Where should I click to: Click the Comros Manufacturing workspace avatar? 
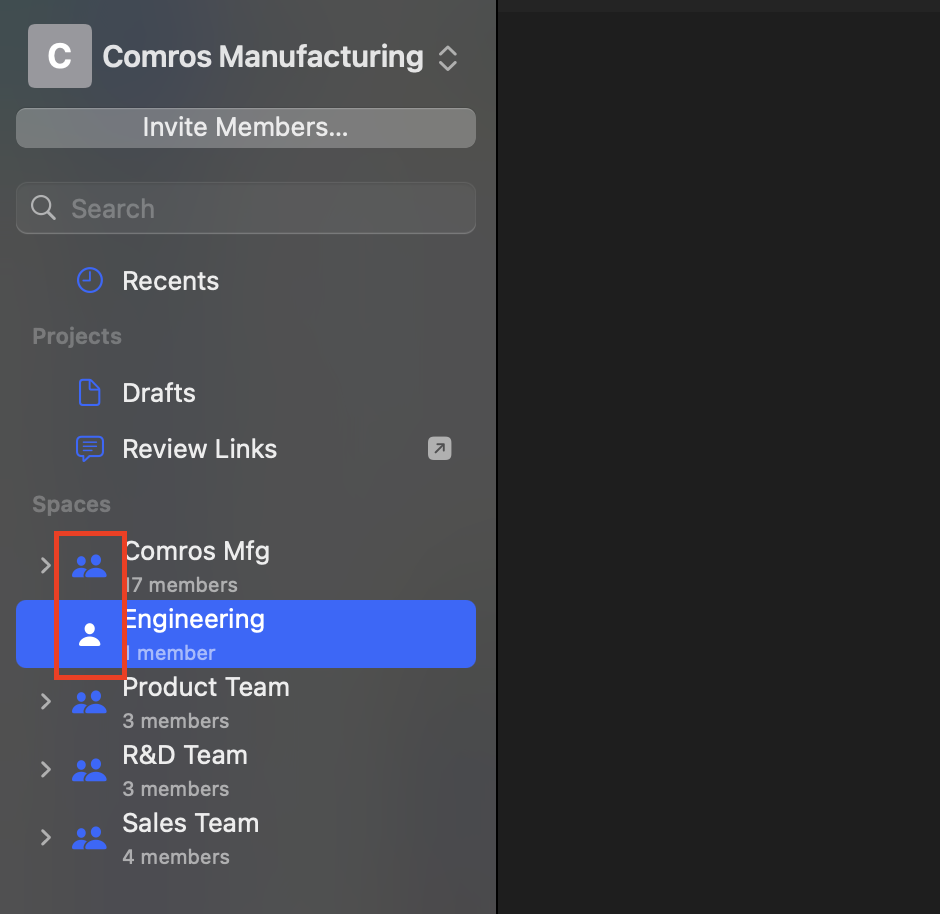(60, 56)
